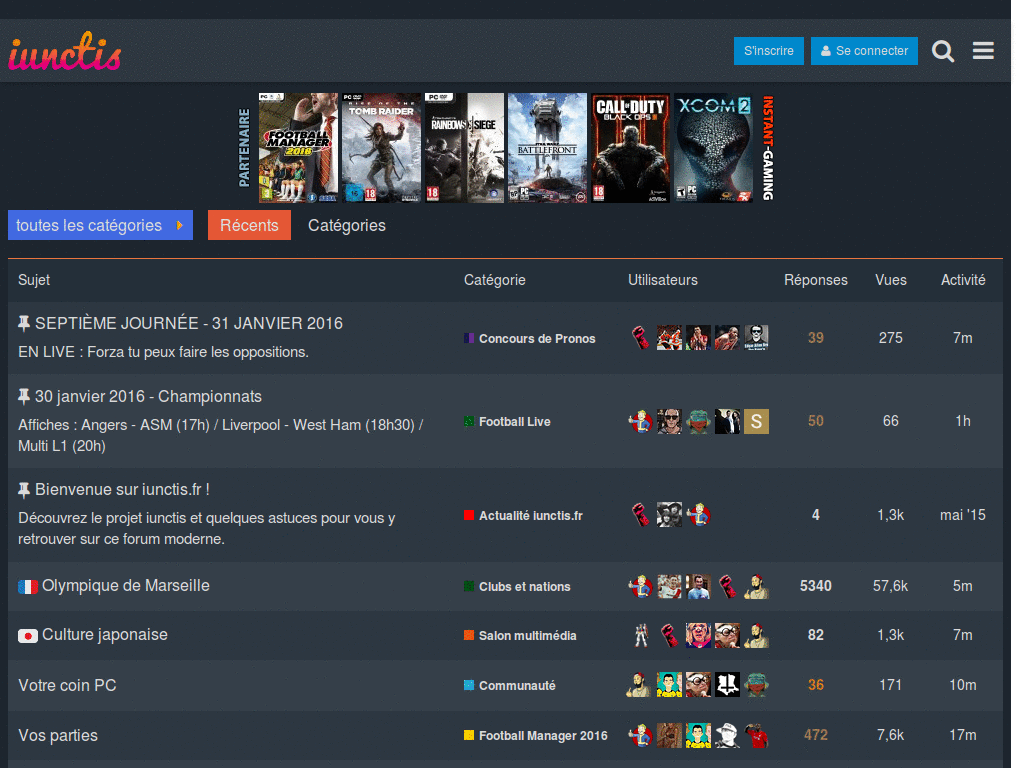
Task: Click the French flag icon beside Olympique de Marseille
Action: [27, 587]
